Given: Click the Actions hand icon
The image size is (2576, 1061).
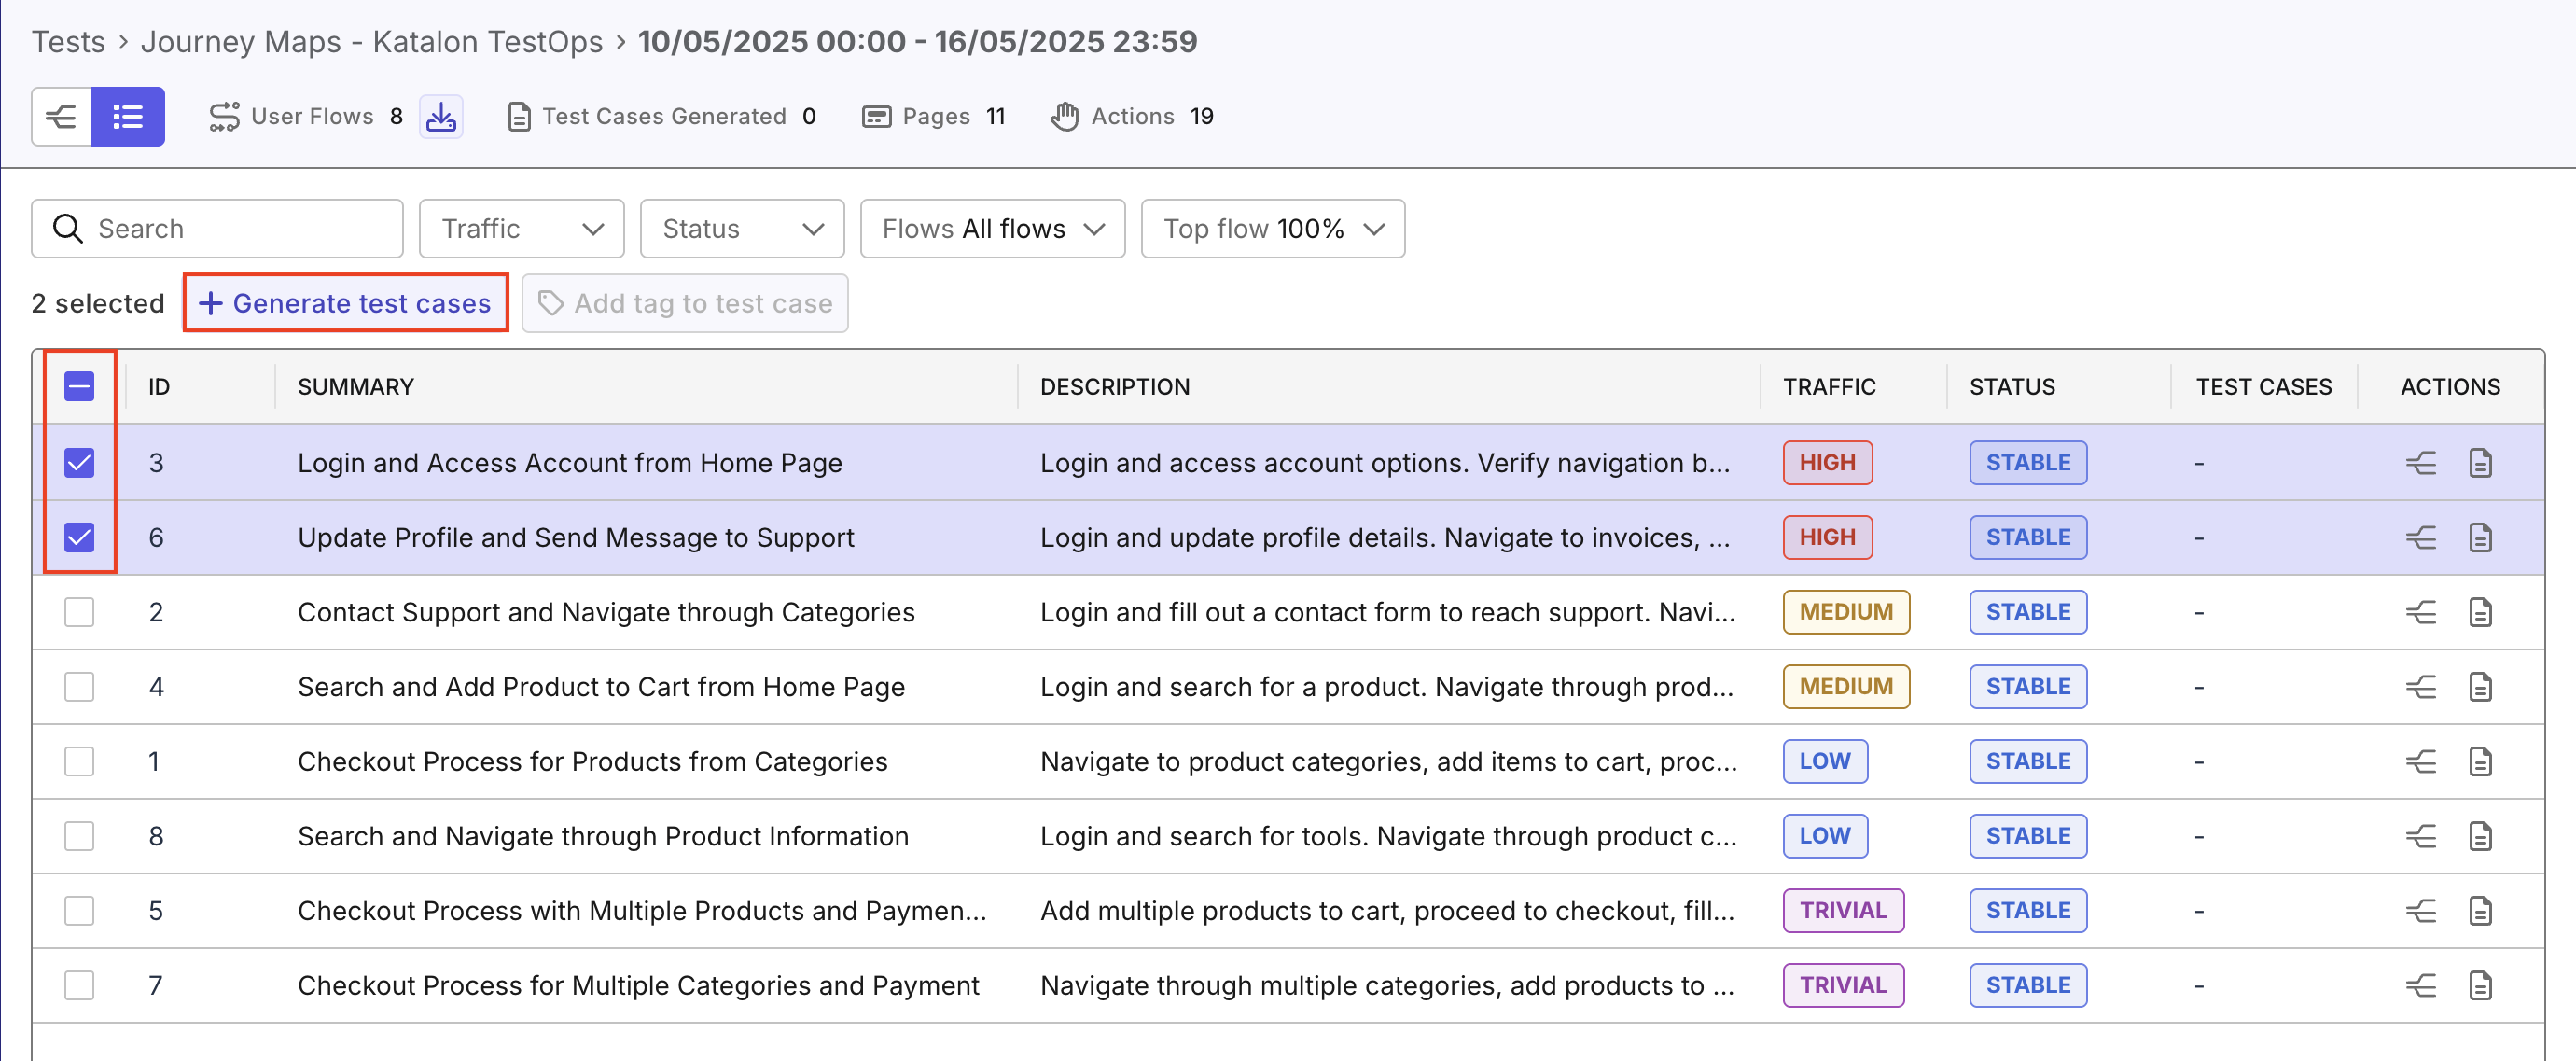Looking at the screenshot, I should 1064,117.
